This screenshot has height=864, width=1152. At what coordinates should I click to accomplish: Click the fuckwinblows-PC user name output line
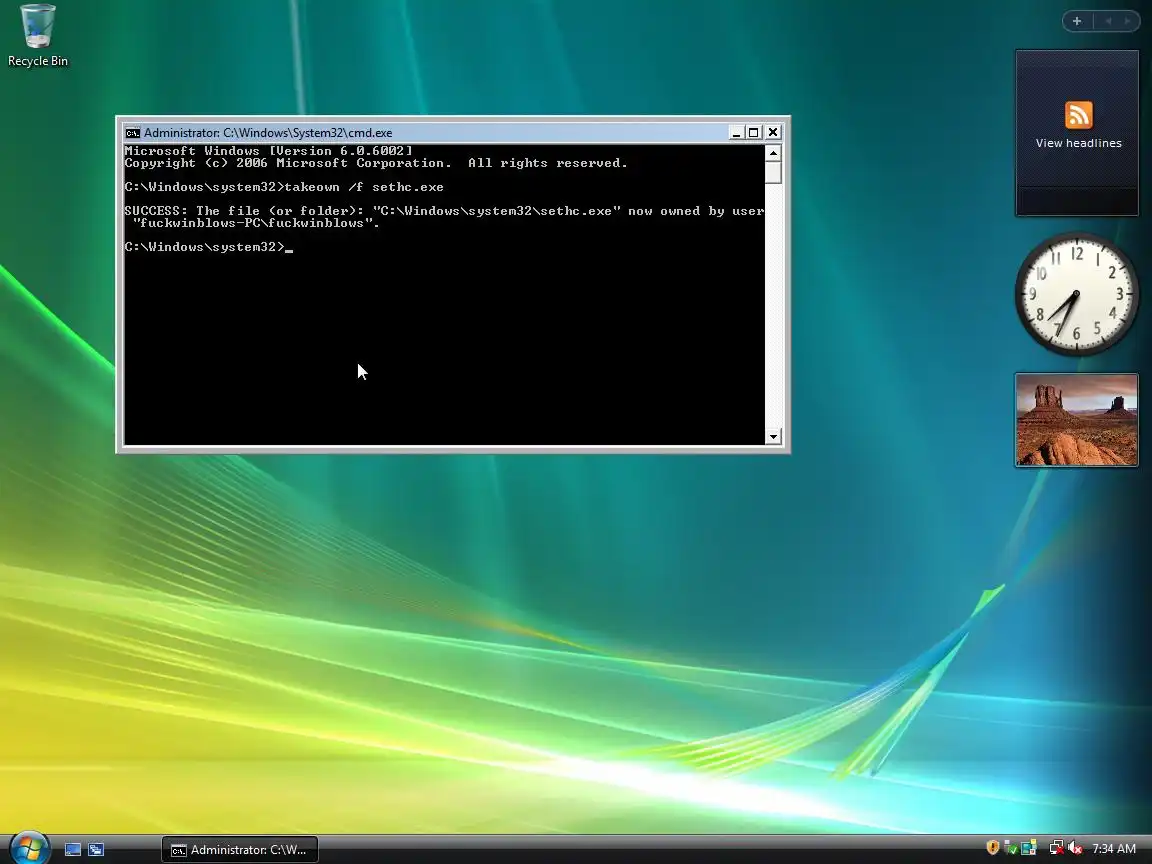tap(256, 223)
